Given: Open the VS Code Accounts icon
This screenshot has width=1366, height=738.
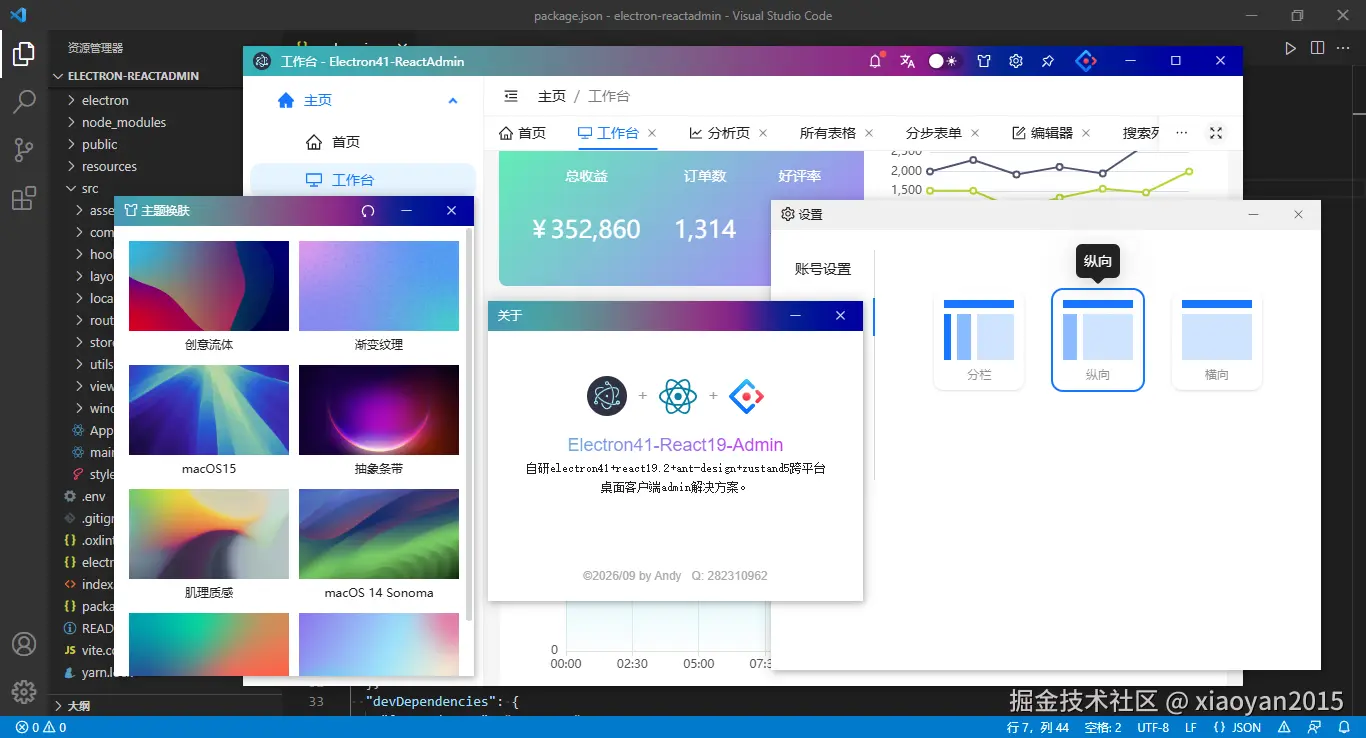Looking at the screenshot, I should point(24,644).
